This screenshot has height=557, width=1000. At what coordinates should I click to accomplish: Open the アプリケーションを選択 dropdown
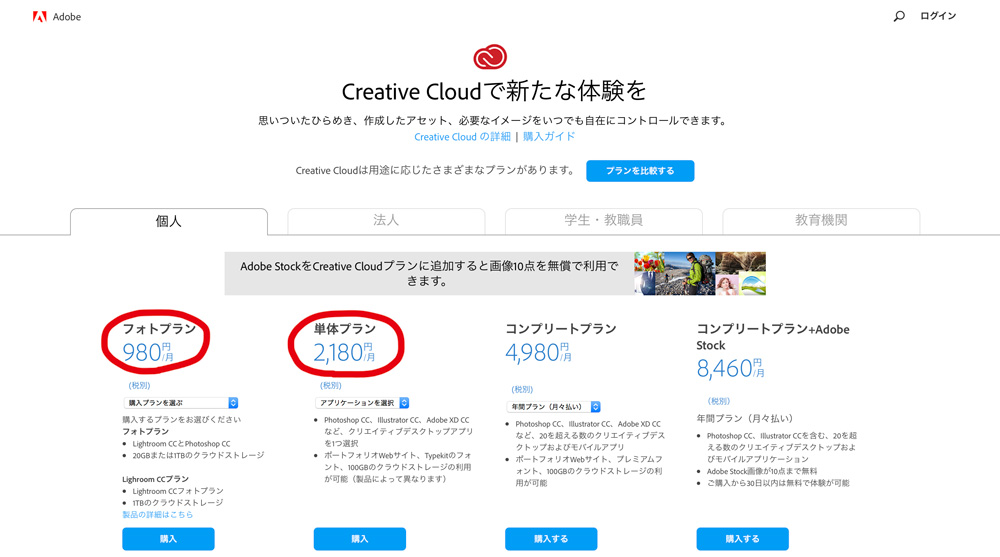(x=362, y=403)
